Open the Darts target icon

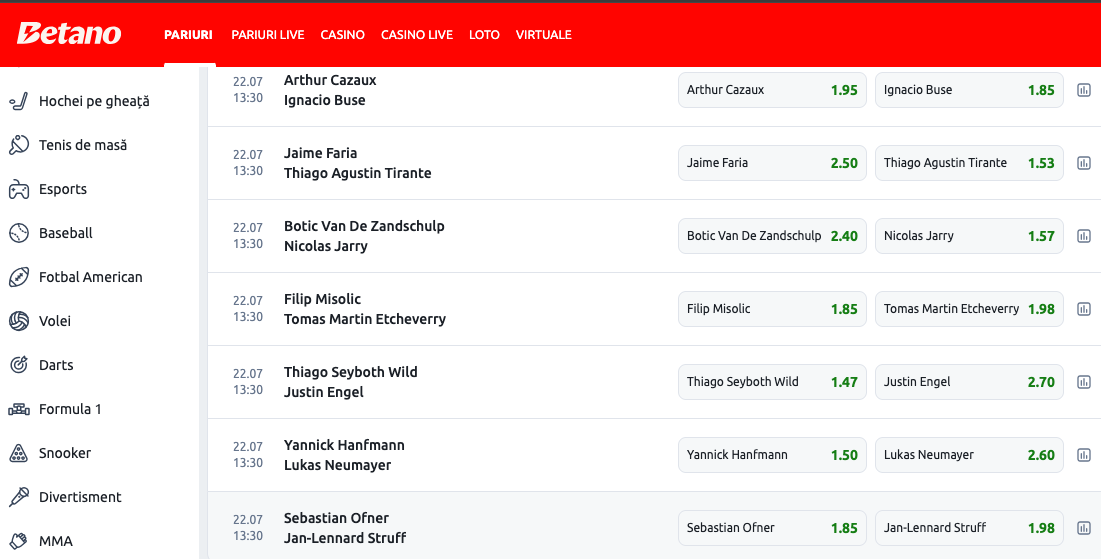click(18, 365)
